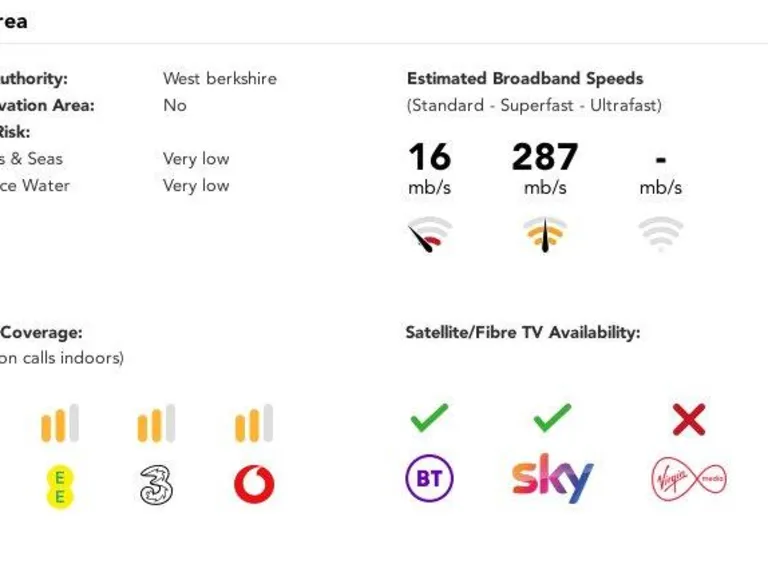Click the signal bars above Vodafone
The width and height of the screenshot is (768, 576).
point(254,424)
